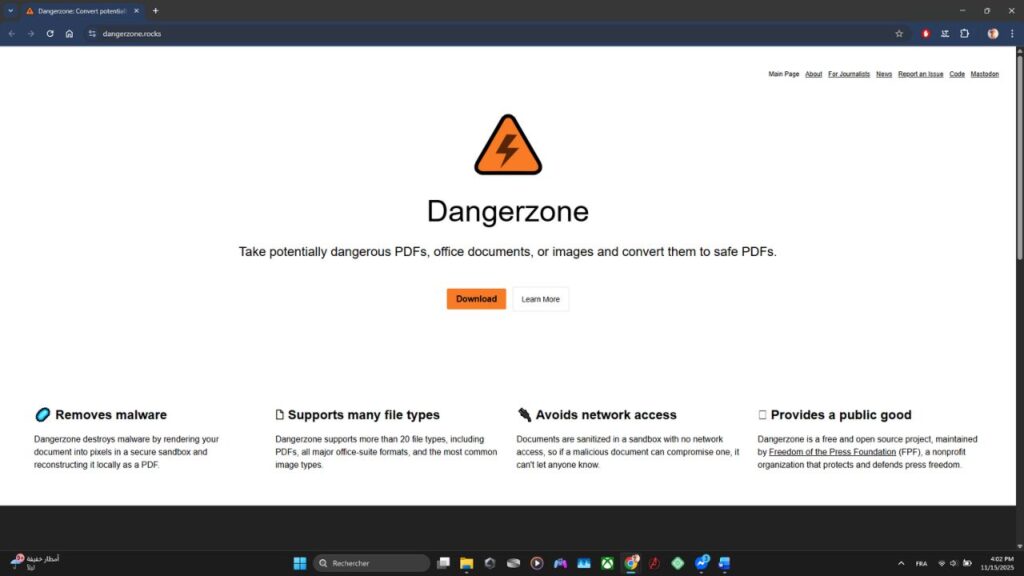Open the For Journalists page
This screenshot has width=1024, height=576.
(848, 74)
